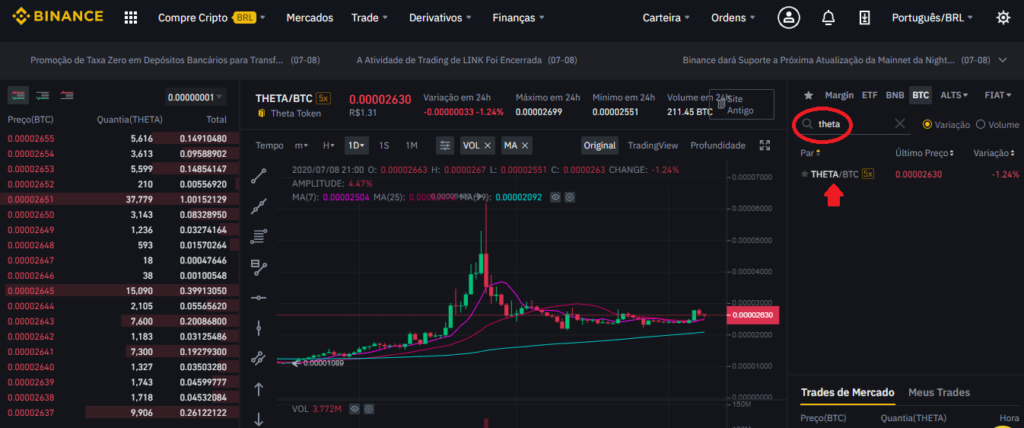Sort pairs by Último Preço

924,153
